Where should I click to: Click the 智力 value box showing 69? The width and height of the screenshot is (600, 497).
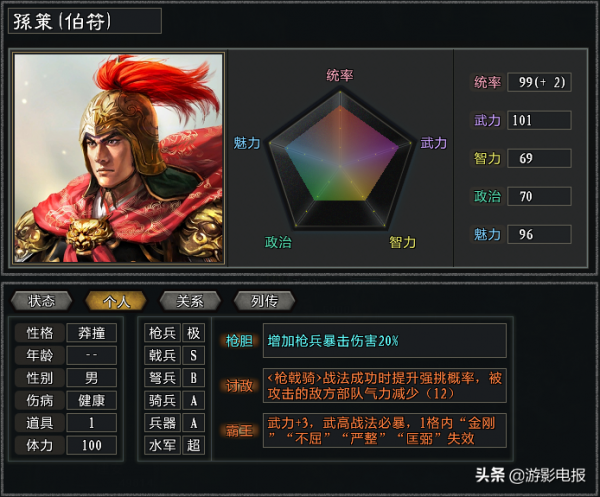539,158
